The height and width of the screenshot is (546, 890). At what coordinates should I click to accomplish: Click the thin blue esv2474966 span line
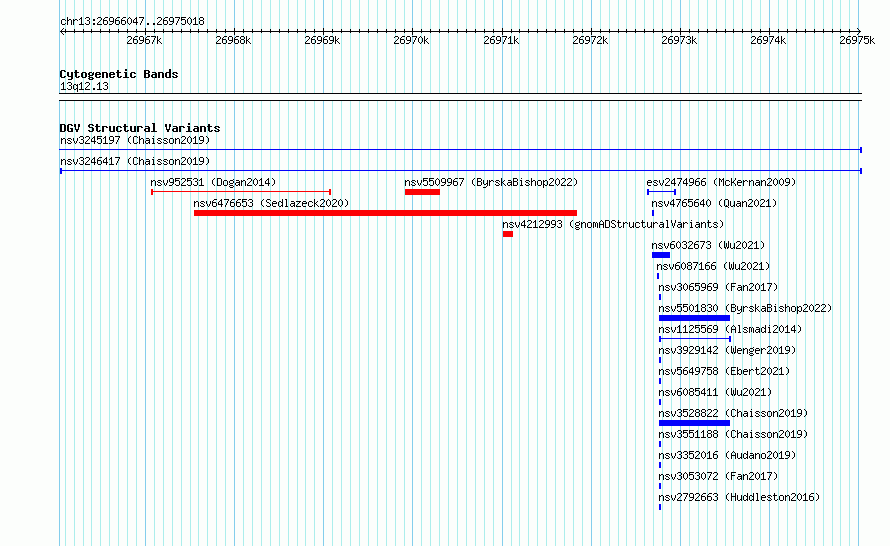[x=661, y=192]
